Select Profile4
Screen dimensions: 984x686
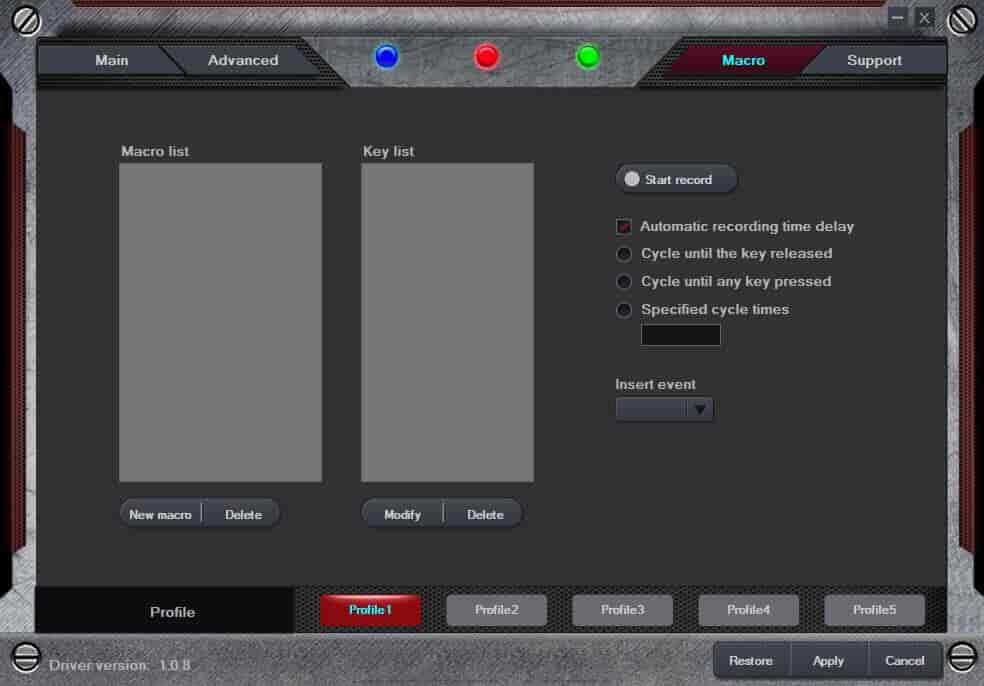pyautogui.click(x=748, y=610)
